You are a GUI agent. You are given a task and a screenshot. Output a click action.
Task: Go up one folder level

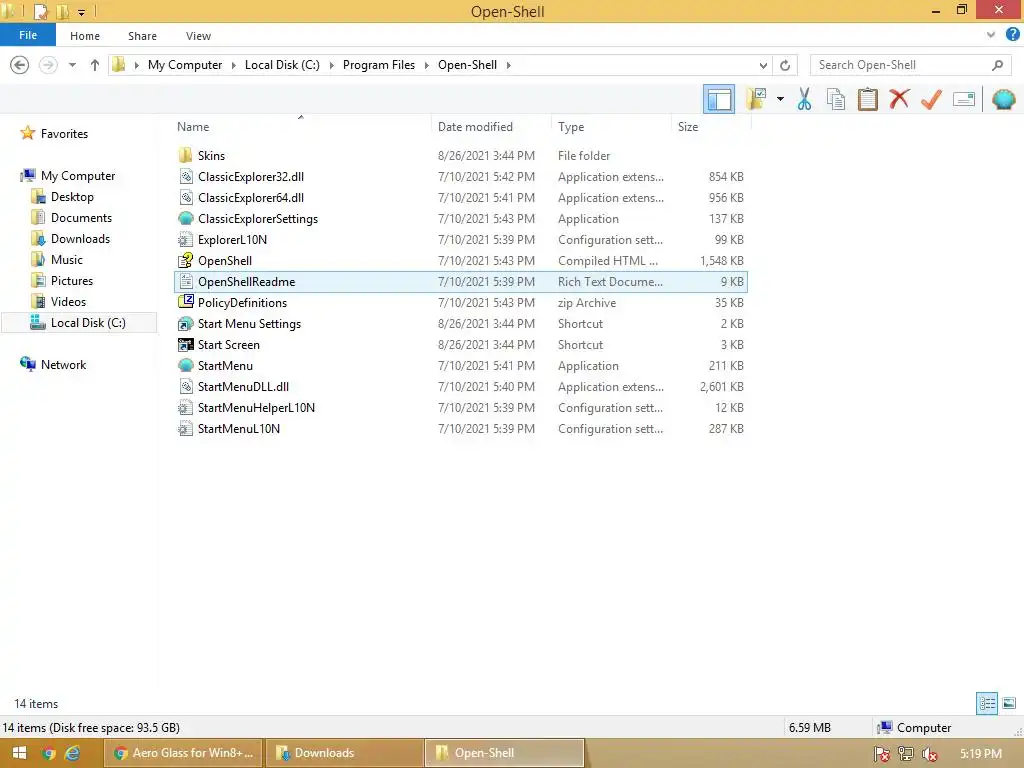click(95, 65)
